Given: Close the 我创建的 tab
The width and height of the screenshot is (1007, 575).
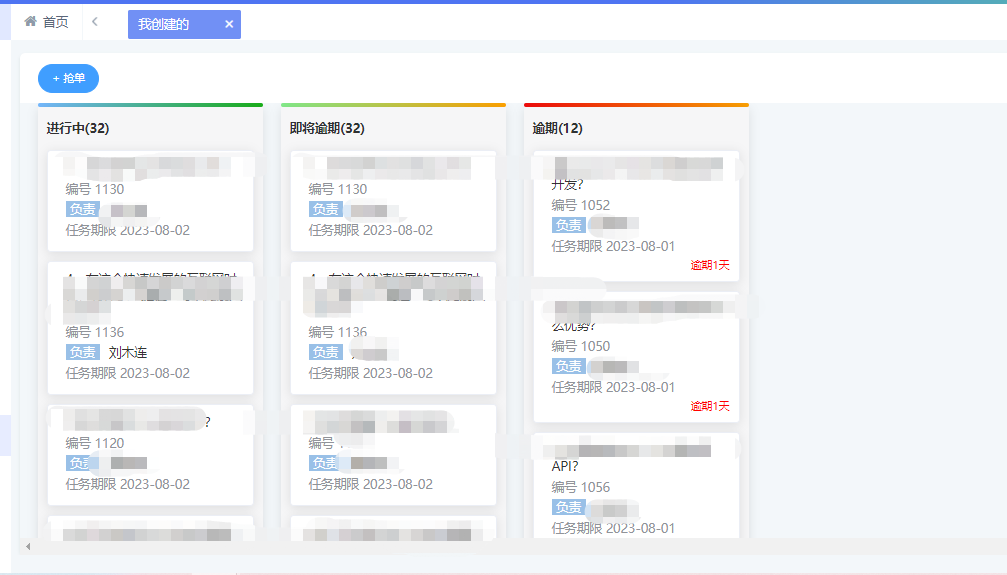Looking at the screenshot, I should click(229, 24).
